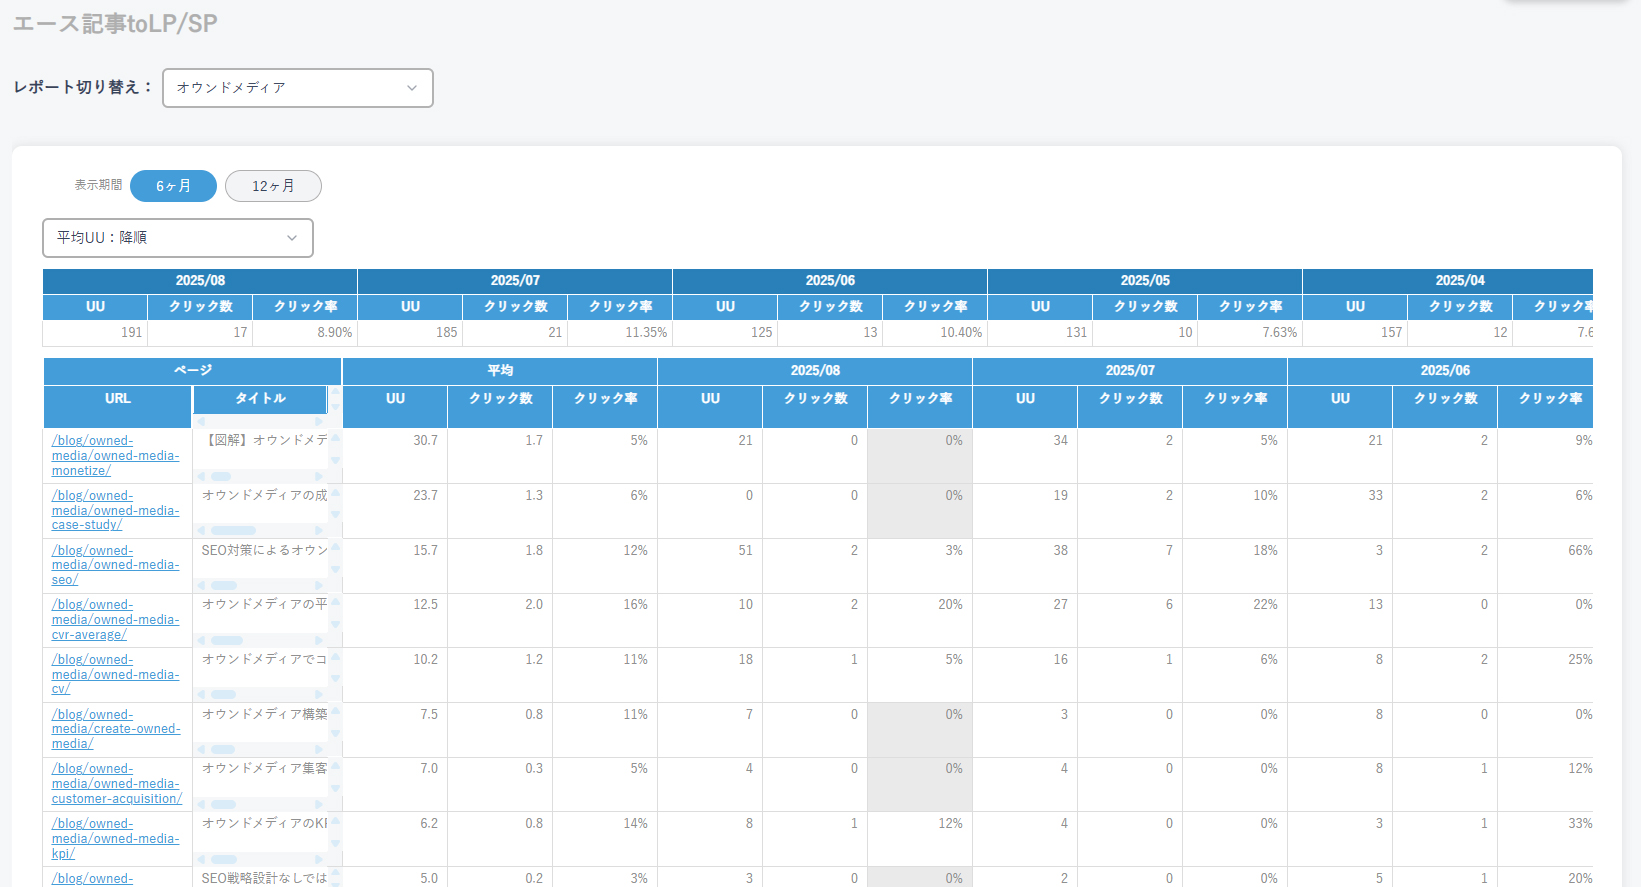This screenshot has width=1641, height=887.
Task: Open the owned-media-monetize blog URL link
Action: point(115,455)
